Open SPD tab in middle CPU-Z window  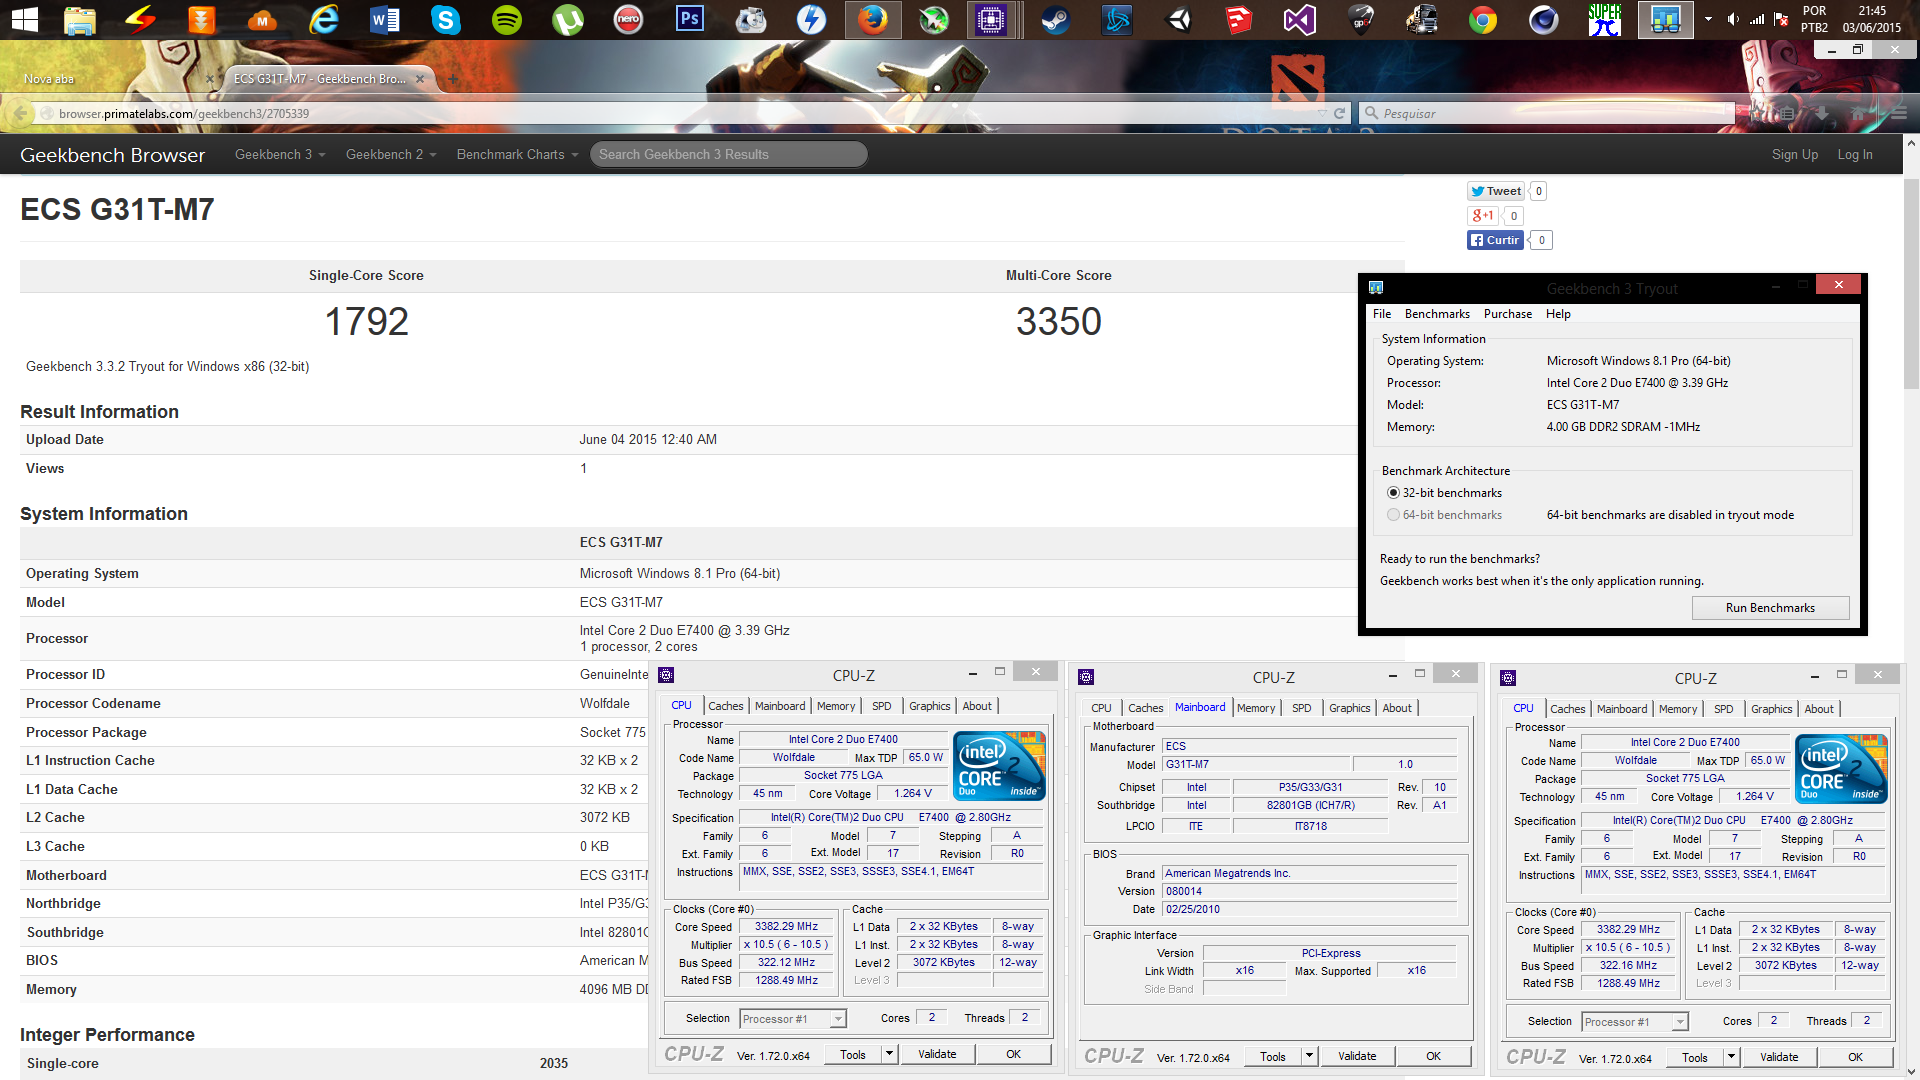point(1301,708)
